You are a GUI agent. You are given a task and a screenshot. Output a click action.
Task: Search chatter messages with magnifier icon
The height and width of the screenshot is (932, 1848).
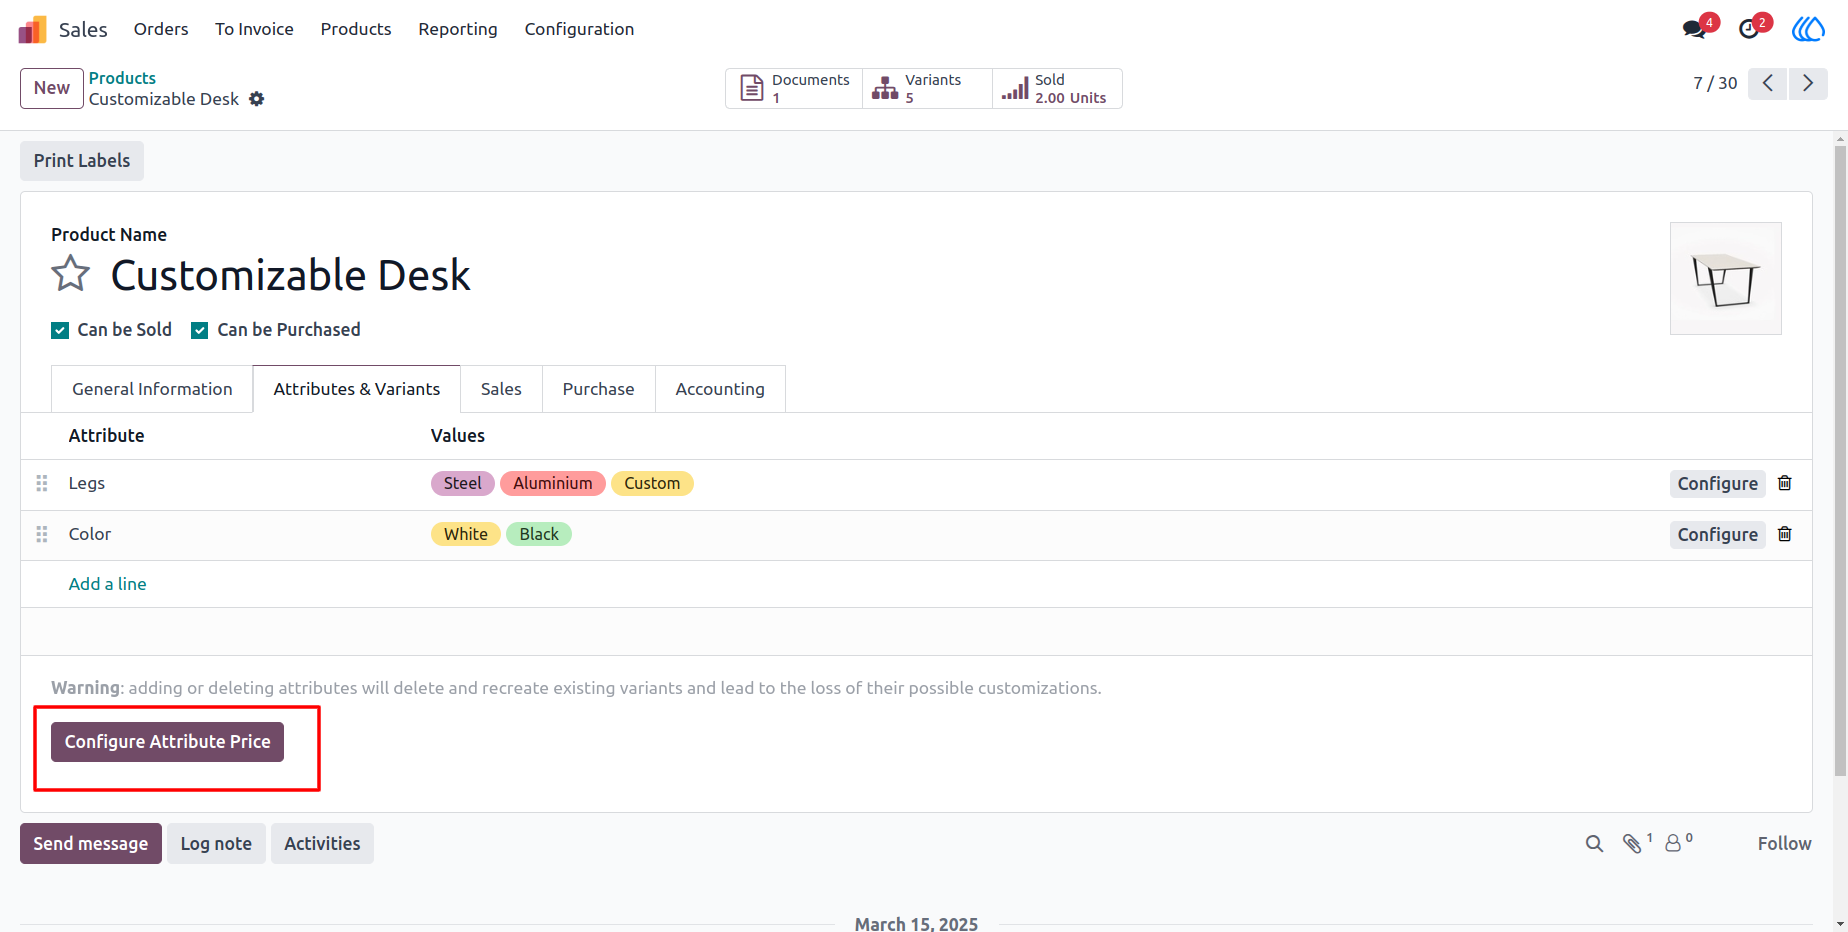tap(1594, 844)
